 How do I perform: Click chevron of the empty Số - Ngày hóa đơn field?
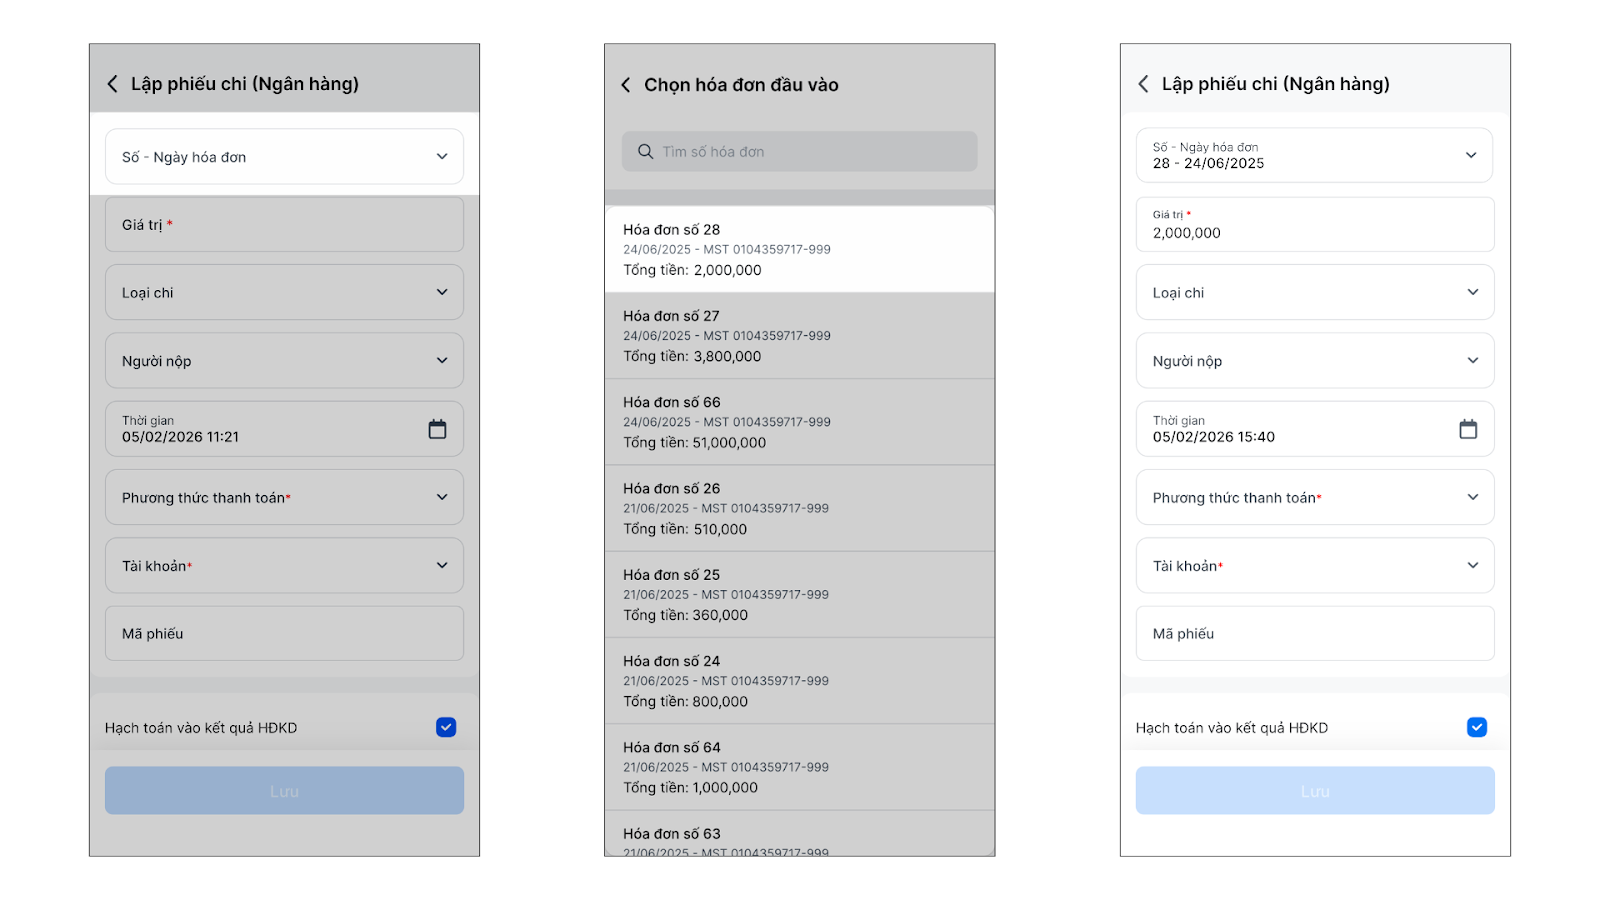point(442,157)
